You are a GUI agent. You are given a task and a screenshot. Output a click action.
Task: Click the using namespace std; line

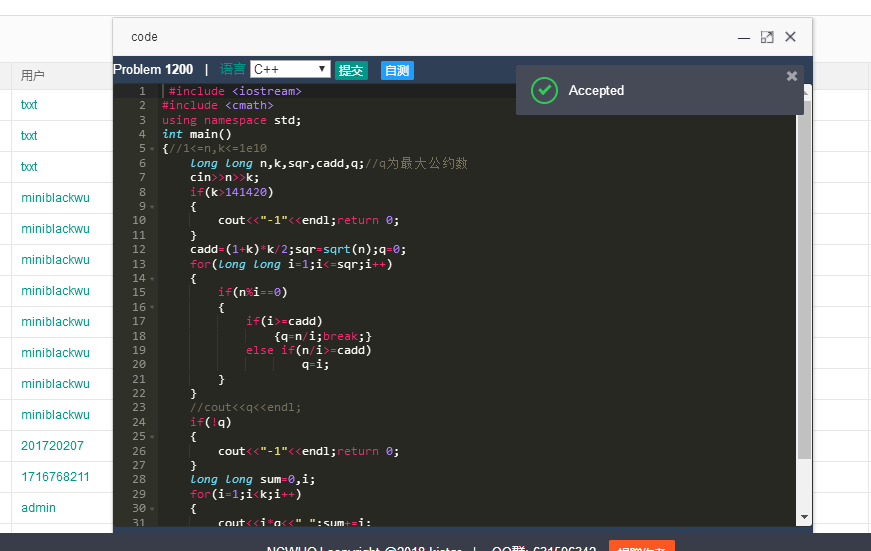tap(232, 120)
